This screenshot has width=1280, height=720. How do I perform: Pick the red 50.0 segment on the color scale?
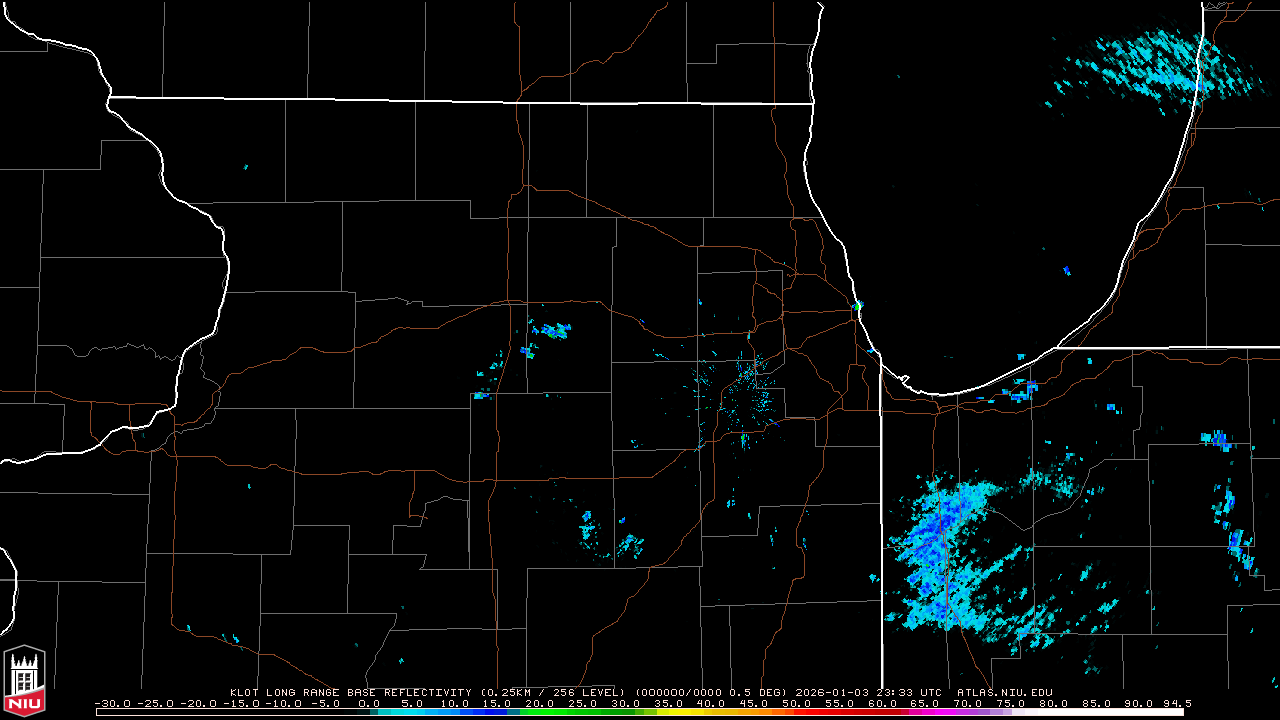[x=796, y=712]
